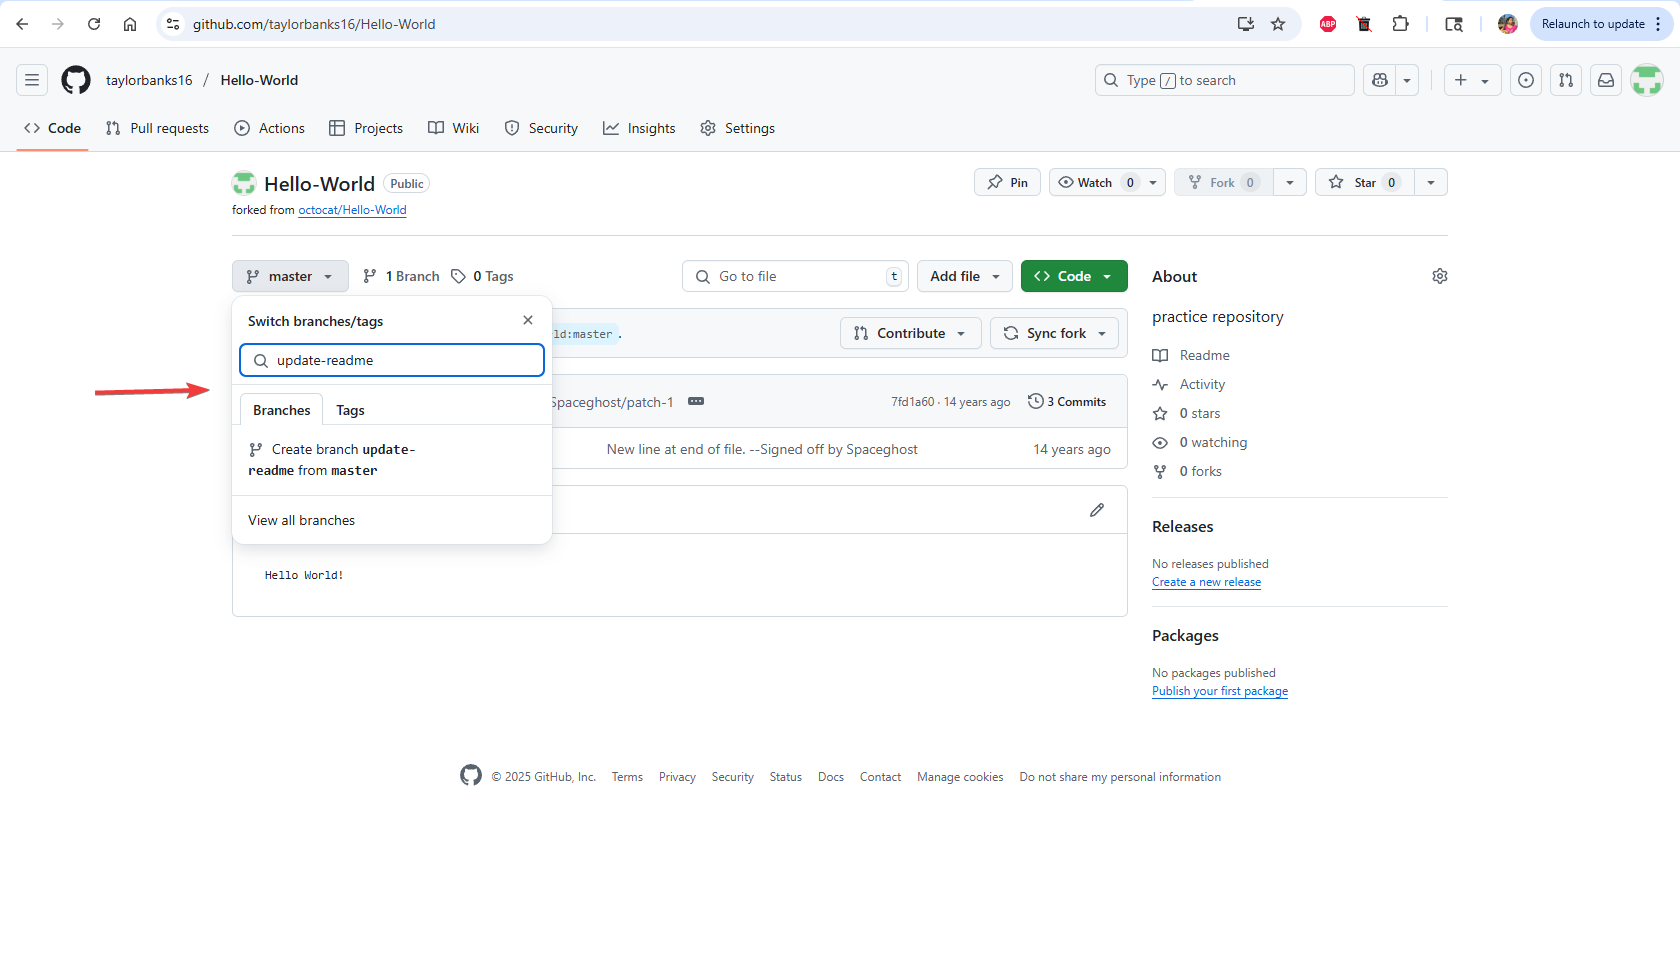Expand the Contribute dropdown

[x=910, y=333]
